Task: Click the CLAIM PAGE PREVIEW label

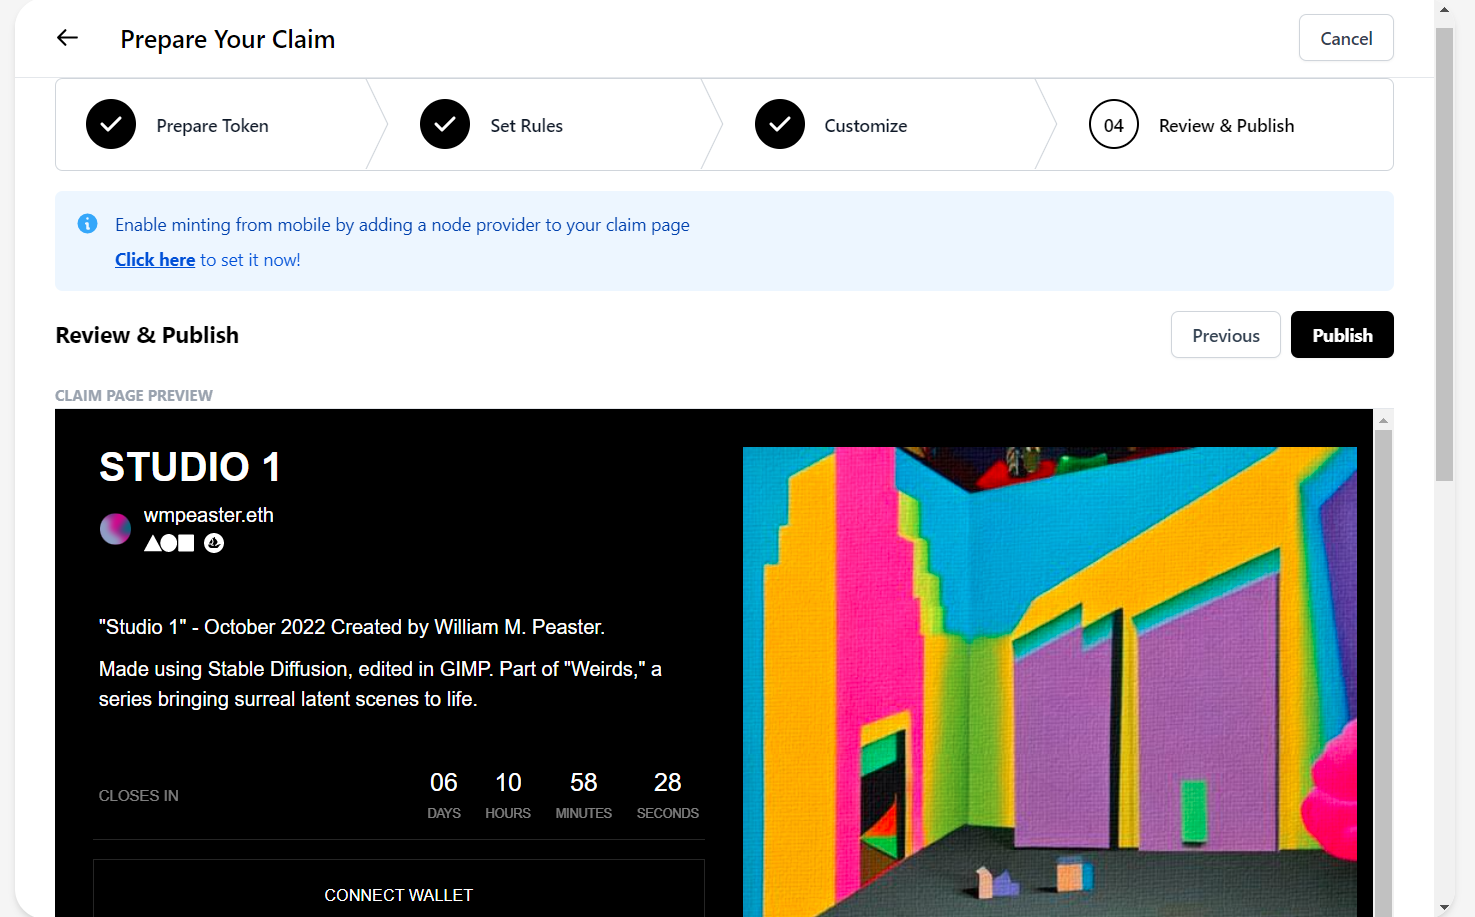Action: coord(134,396)
